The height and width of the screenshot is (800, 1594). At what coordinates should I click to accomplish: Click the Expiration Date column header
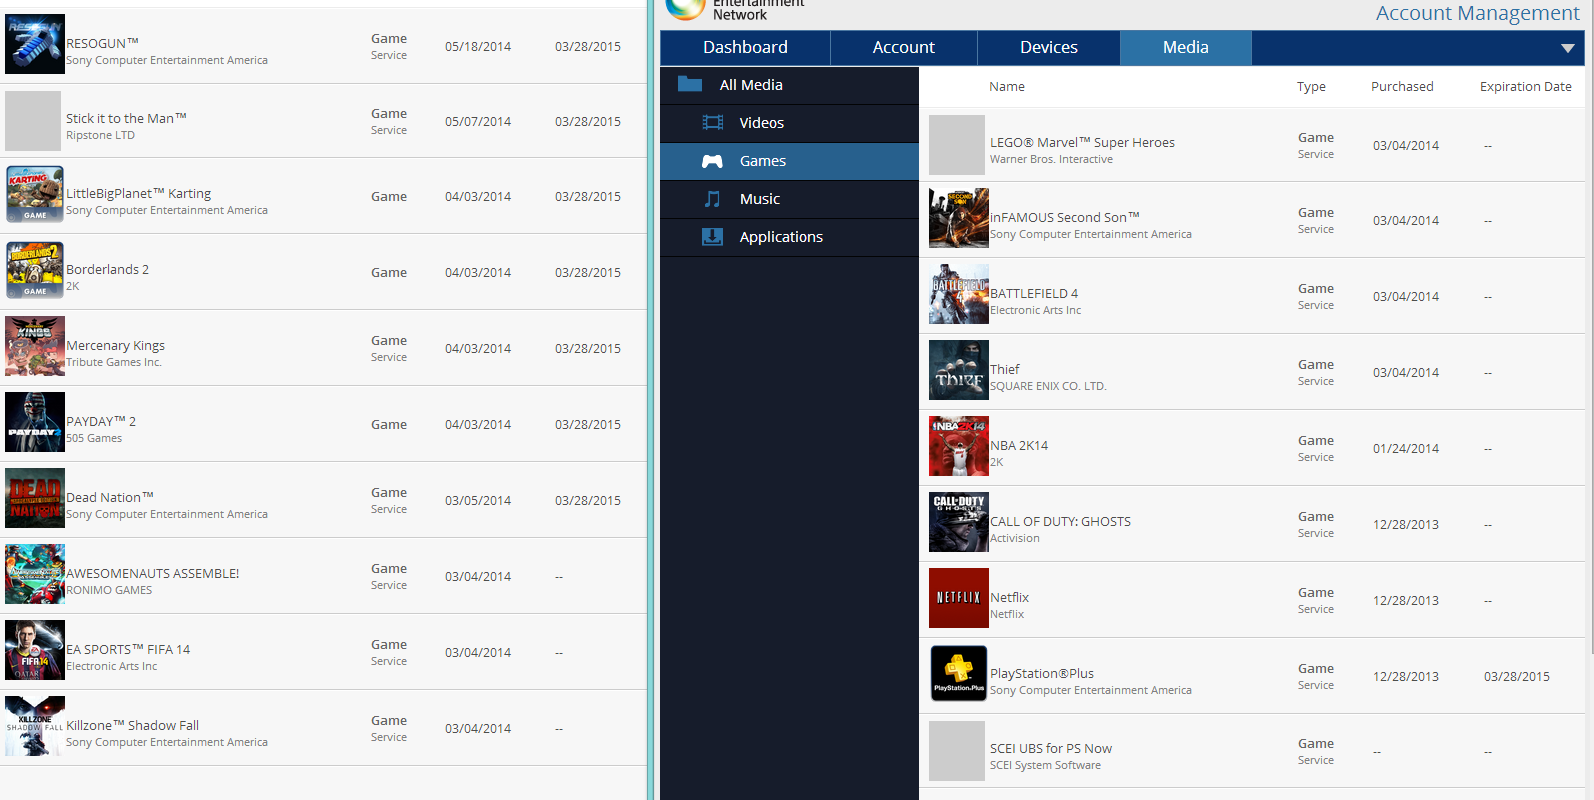coord(1525,87)
